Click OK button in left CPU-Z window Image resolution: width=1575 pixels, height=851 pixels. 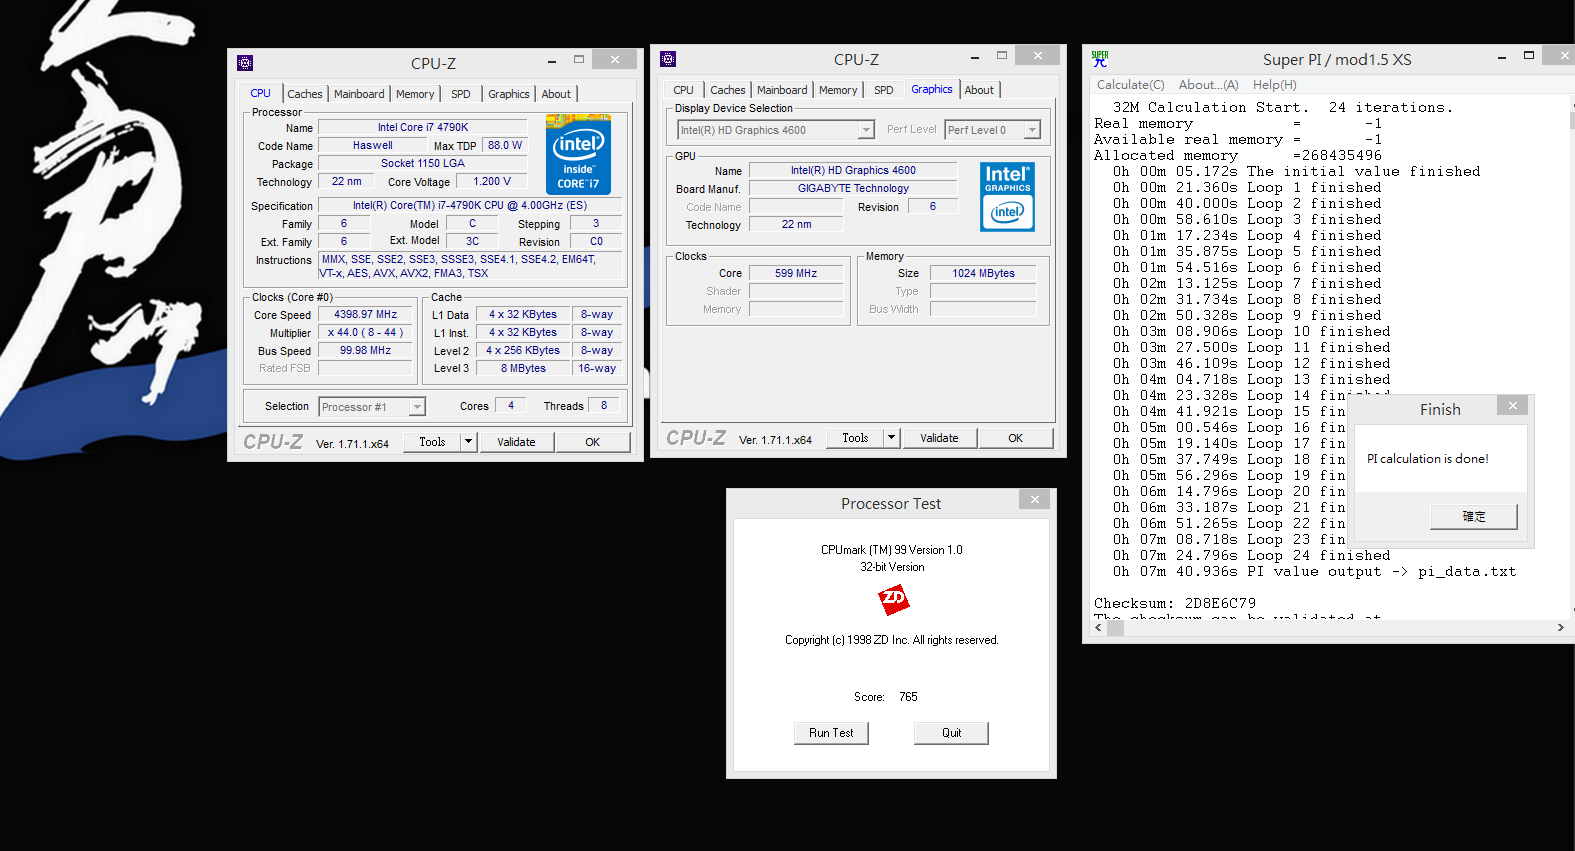593,442
